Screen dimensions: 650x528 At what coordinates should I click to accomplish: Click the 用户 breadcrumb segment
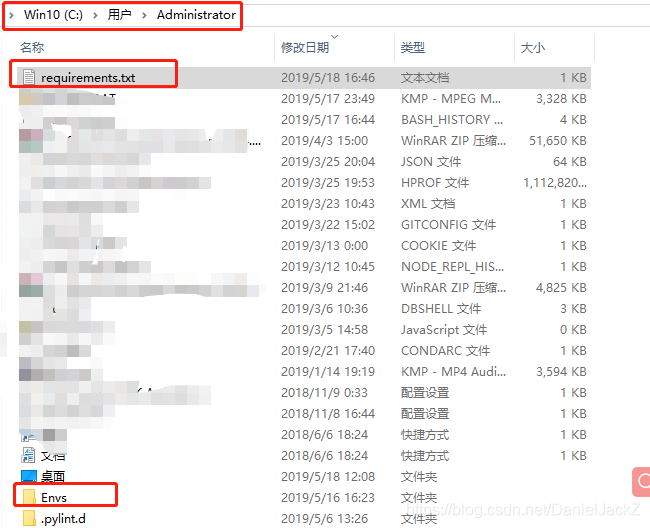pyautogui.click(x=119, y=15)
